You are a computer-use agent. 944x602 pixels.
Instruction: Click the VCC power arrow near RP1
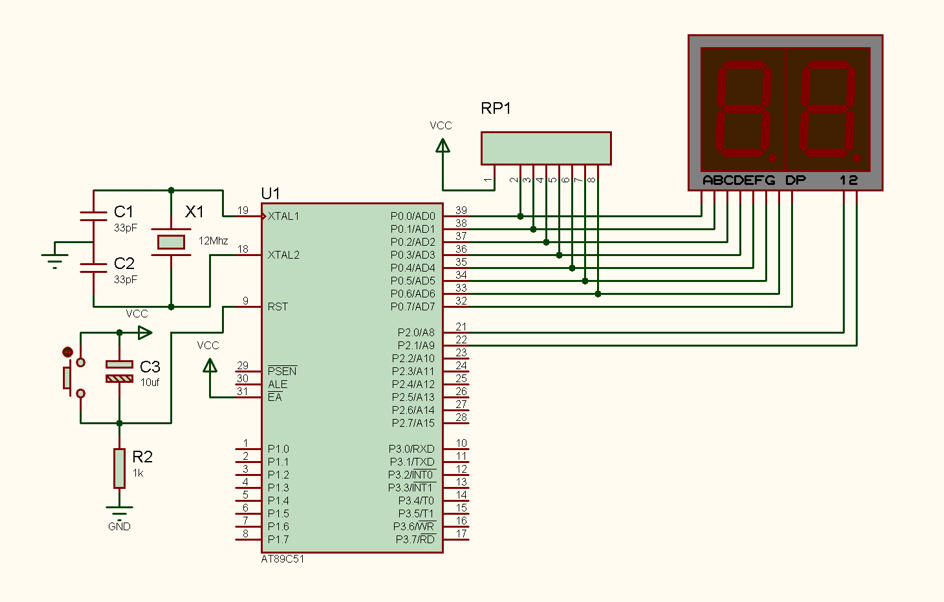tap(442, 146)
